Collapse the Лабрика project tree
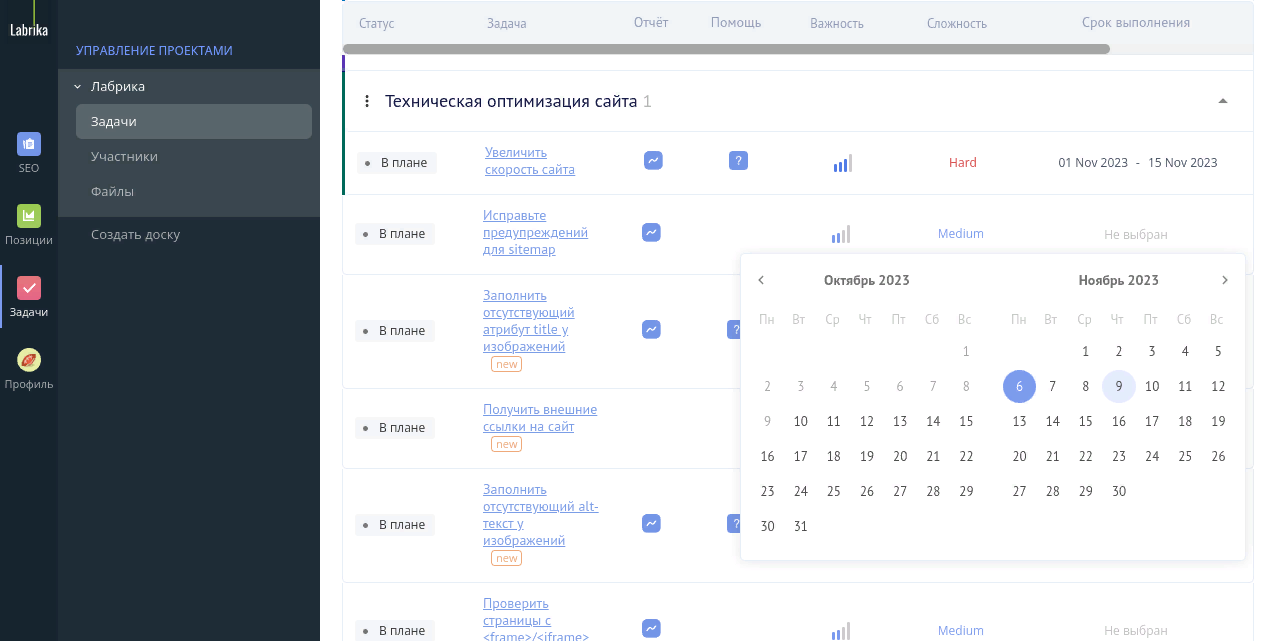This screenshot has width=1276, height=641. (77, 87)
